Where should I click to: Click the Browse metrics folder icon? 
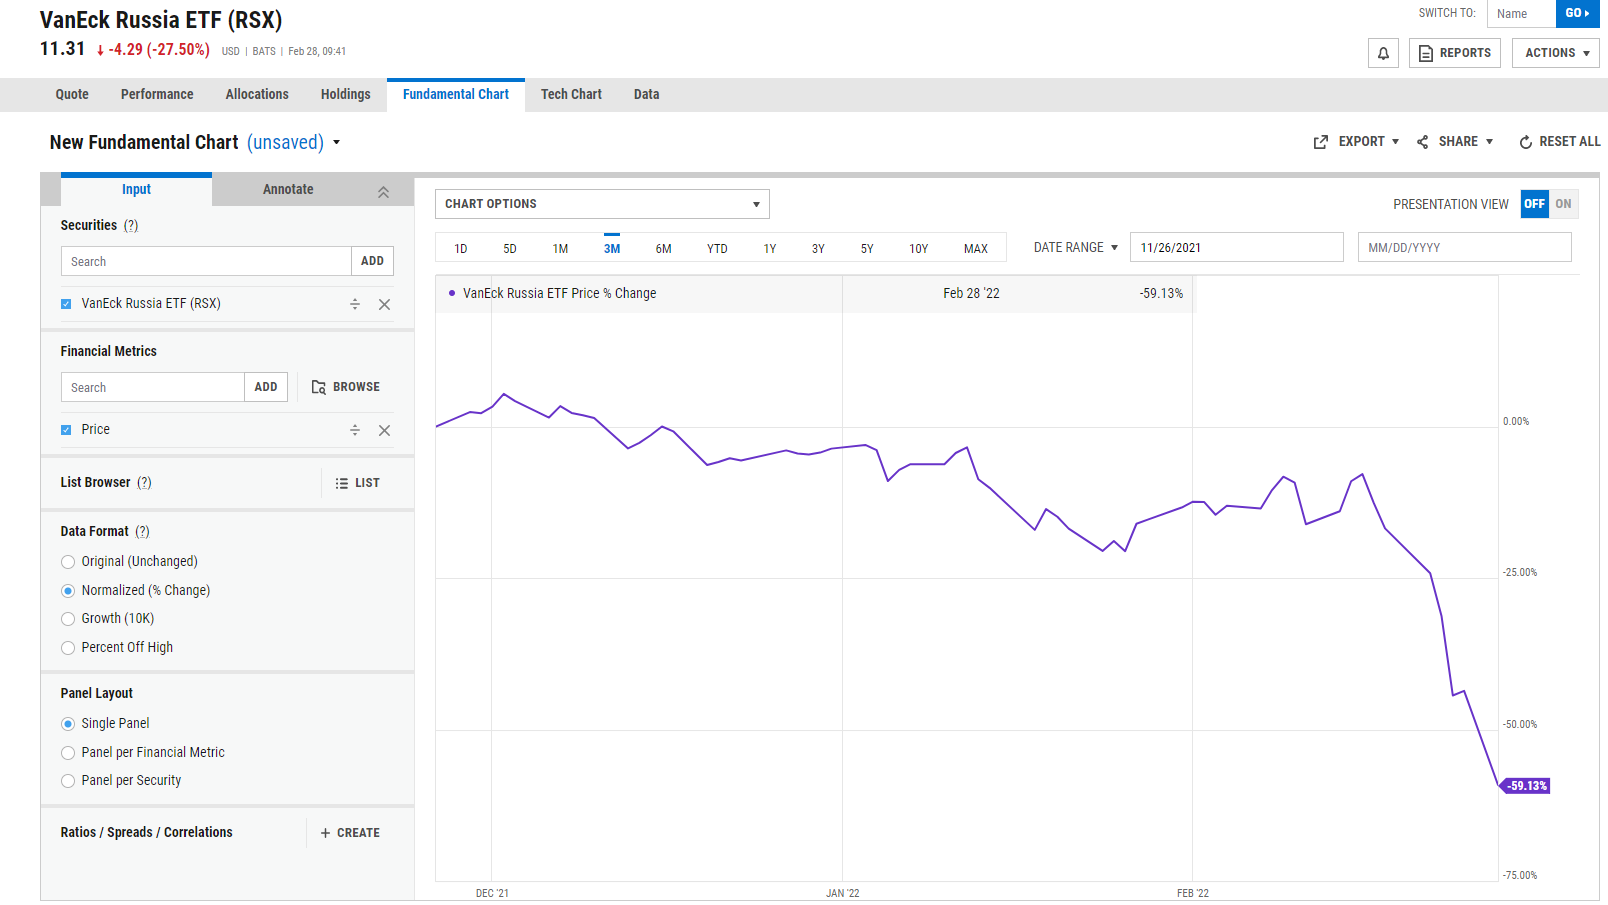tap(318, 387)
